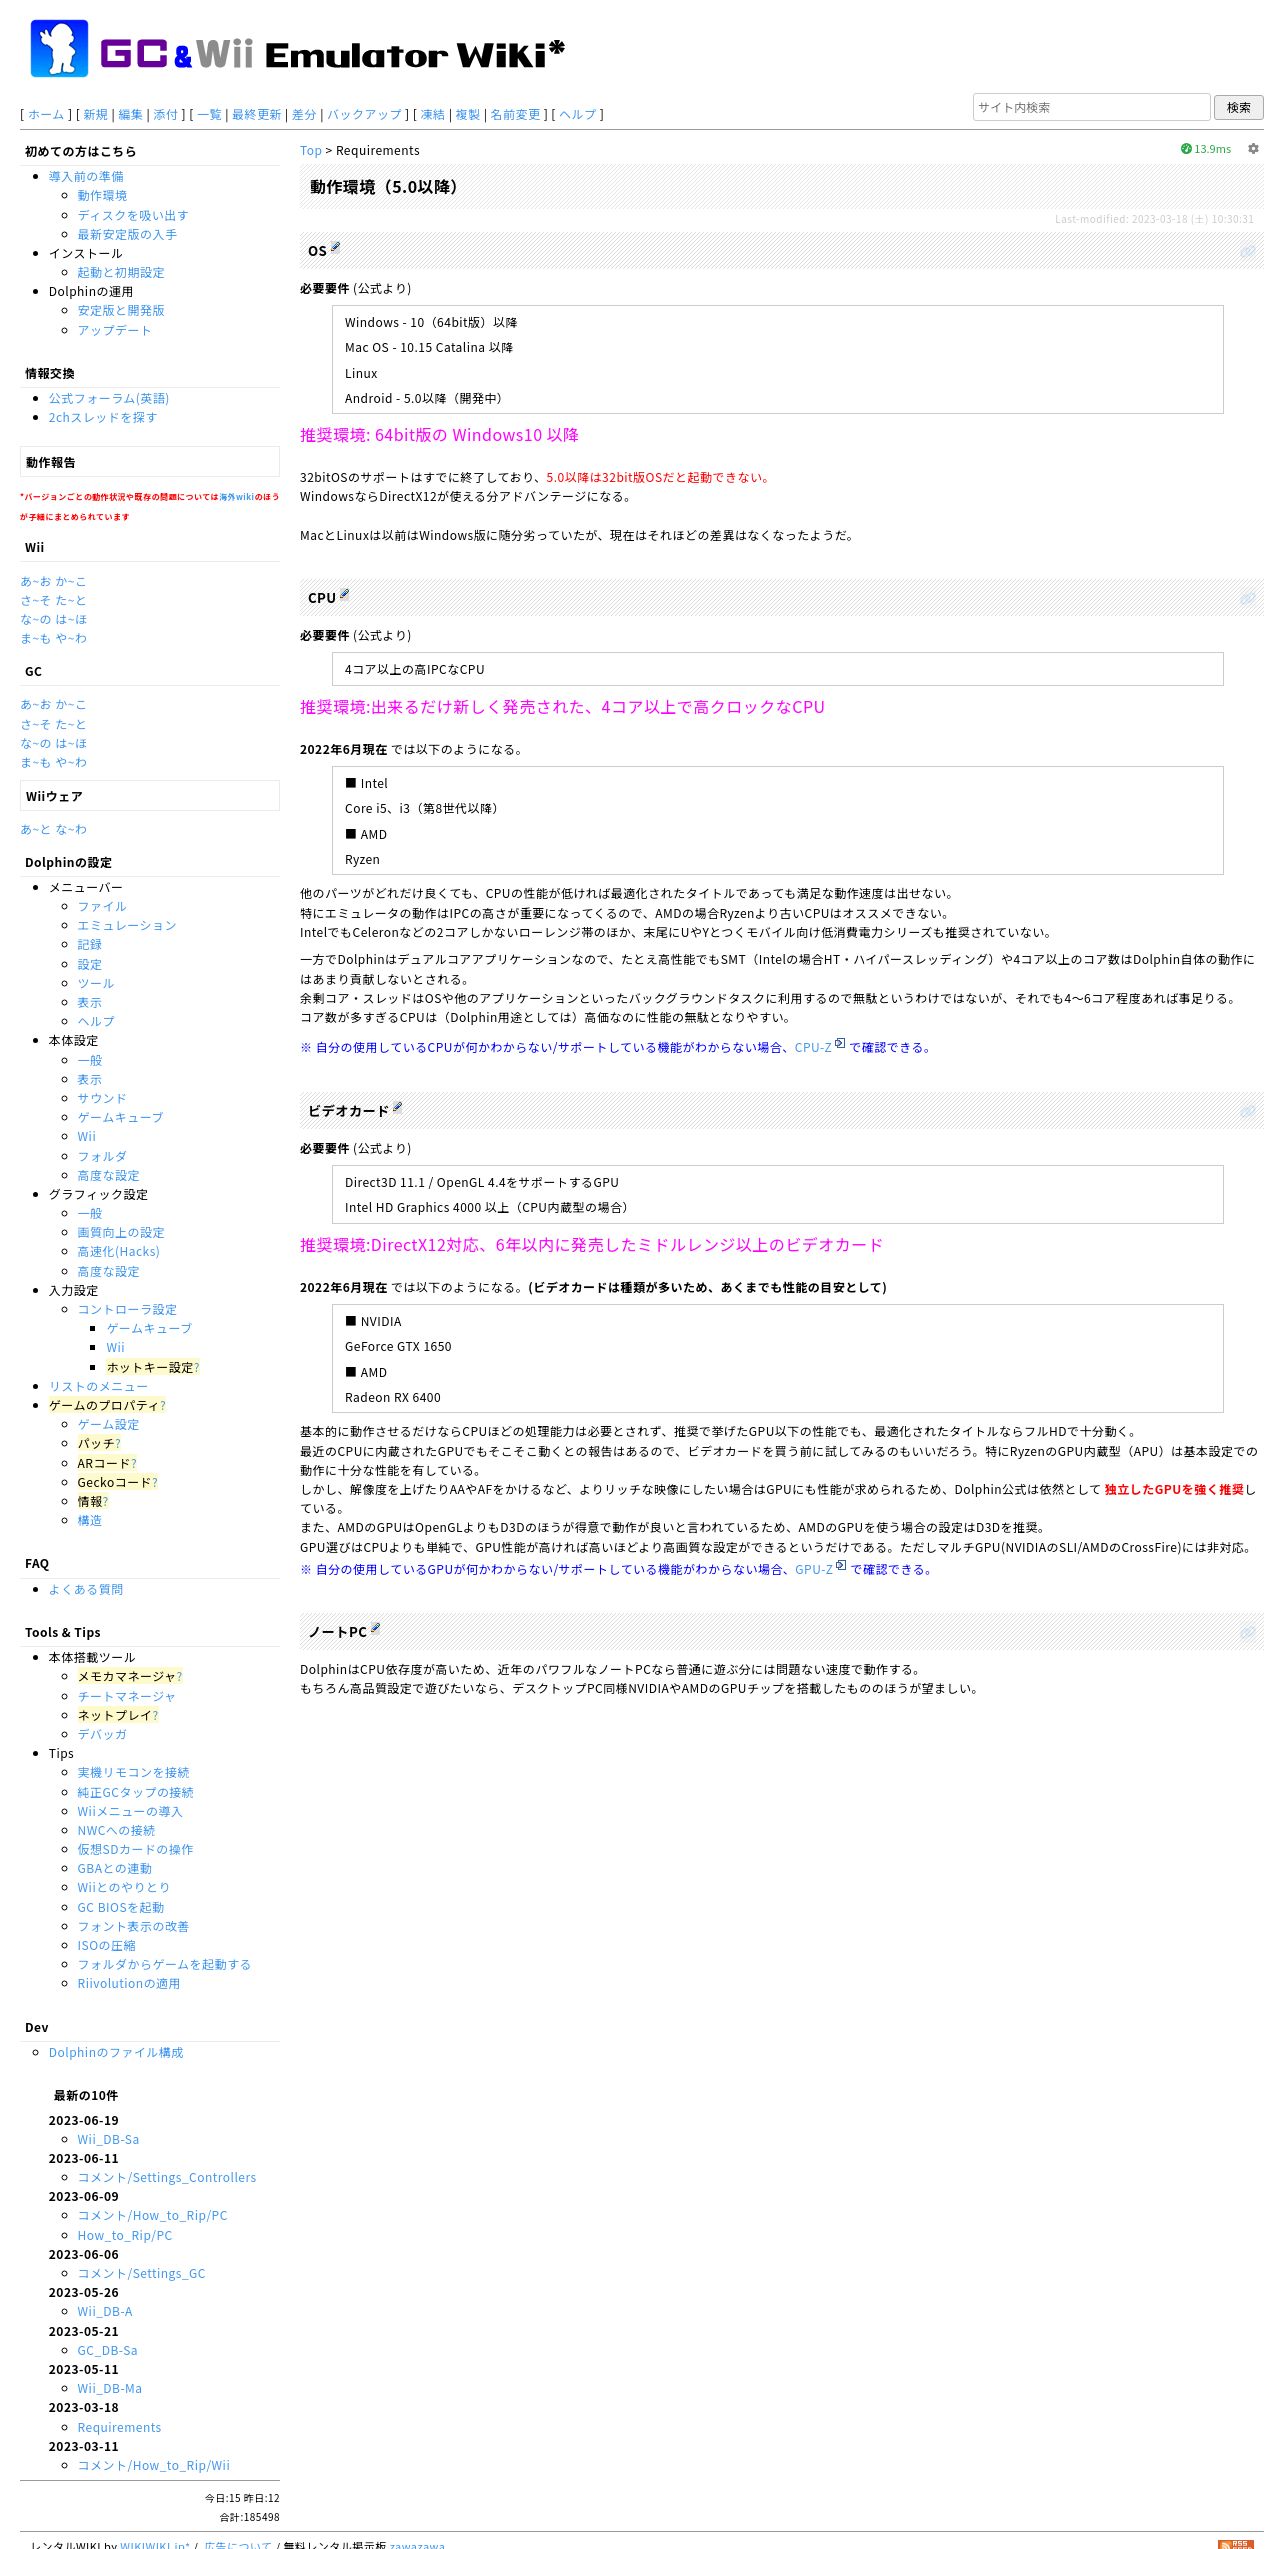Go to ホーム in the top navigation
The image size is (1284, 2549).
pyautogui.click(x=46, y=115)
